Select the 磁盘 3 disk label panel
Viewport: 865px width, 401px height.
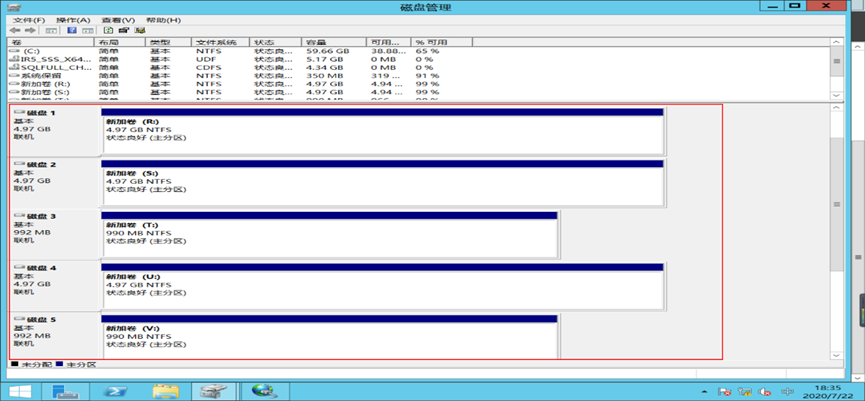[x=55, y=235]
